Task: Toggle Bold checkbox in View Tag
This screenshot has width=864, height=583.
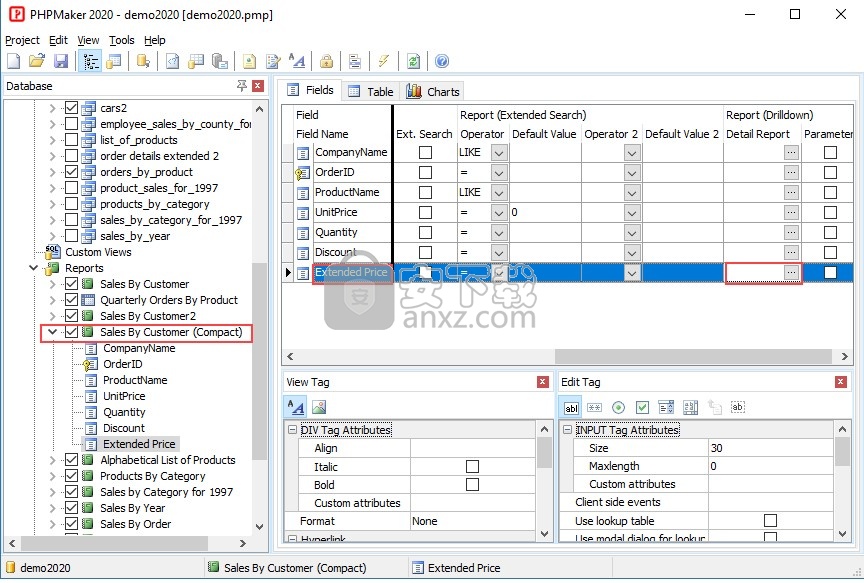Action: [472, 485]
